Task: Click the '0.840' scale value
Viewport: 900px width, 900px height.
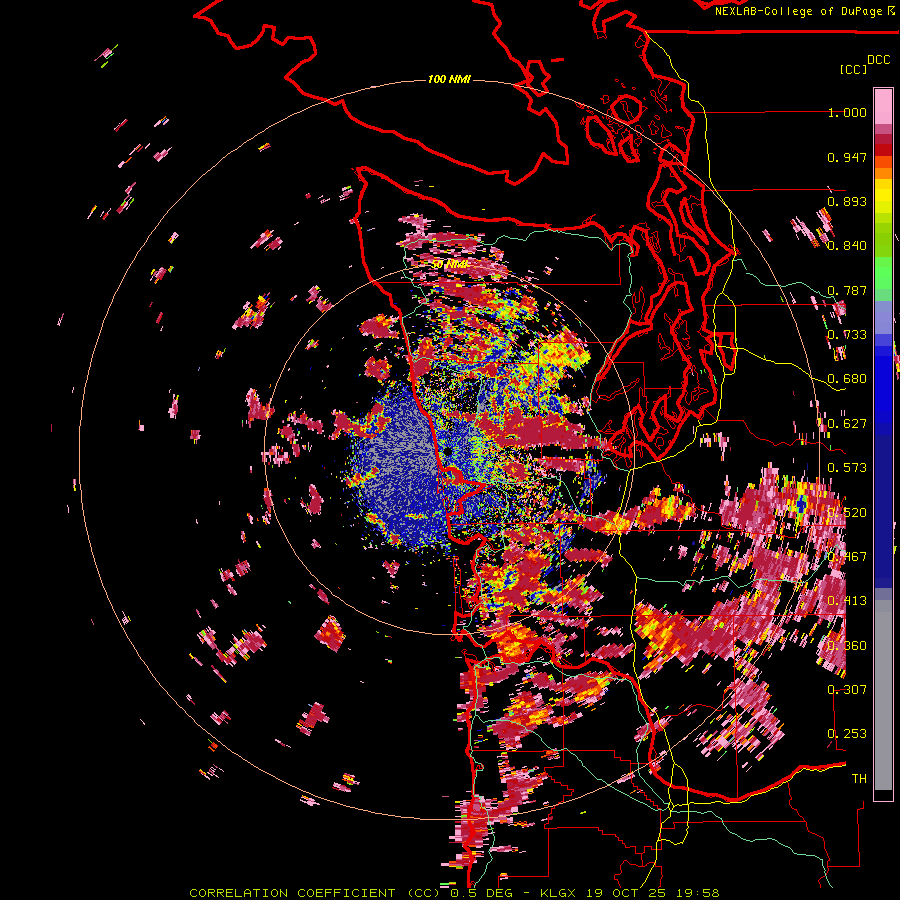Action: click(x=847, y=246)
